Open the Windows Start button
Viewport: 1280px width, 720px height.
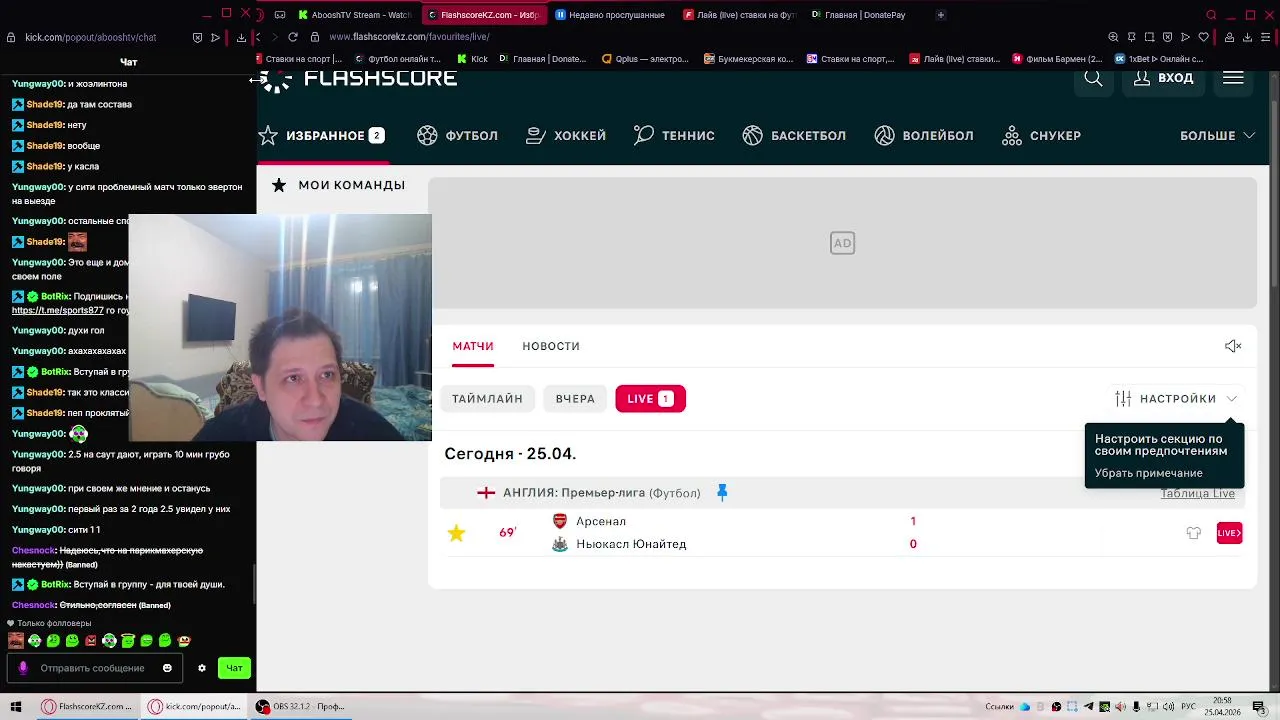click(15, 706)
